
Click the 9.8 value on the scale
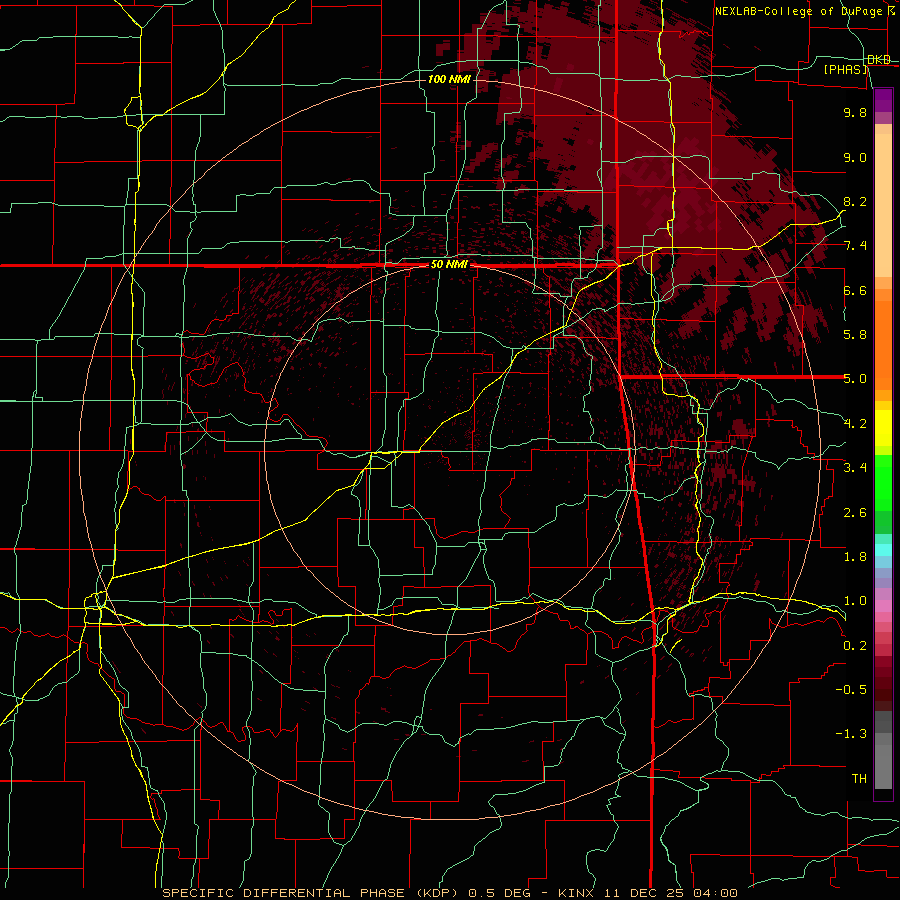(x=855, y=112)
